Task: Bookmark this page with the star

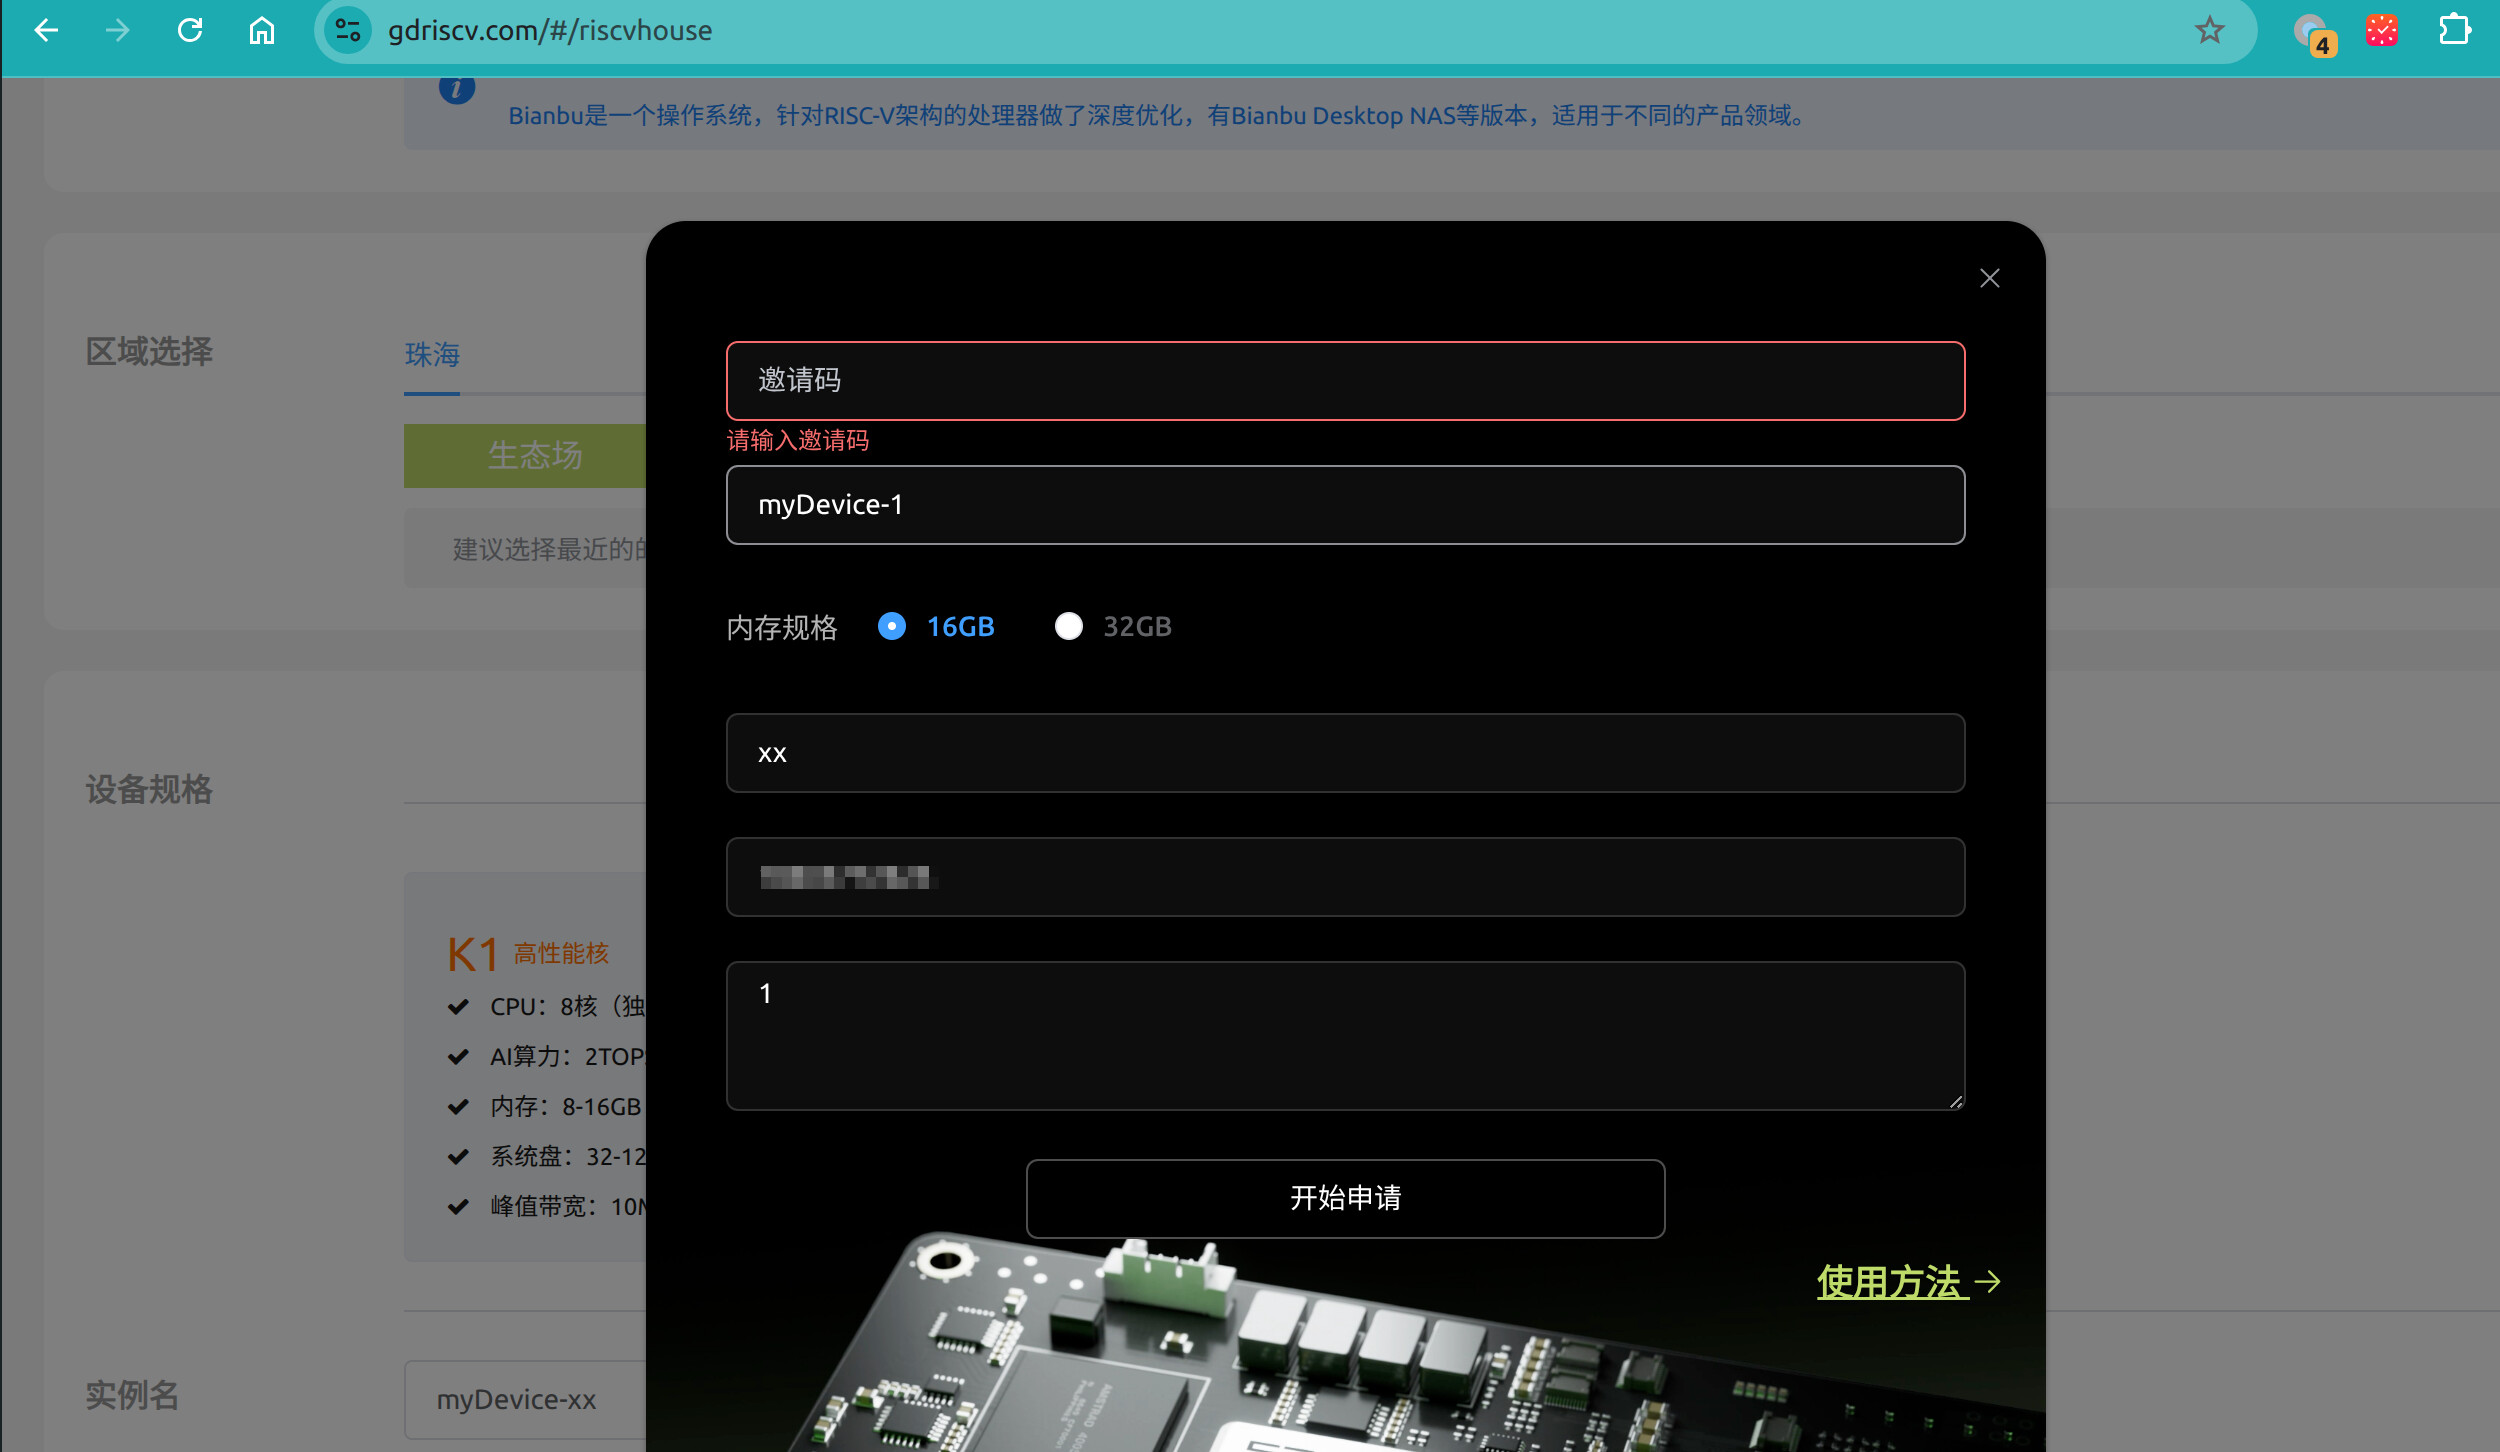Action: [x=2209, y=30]
